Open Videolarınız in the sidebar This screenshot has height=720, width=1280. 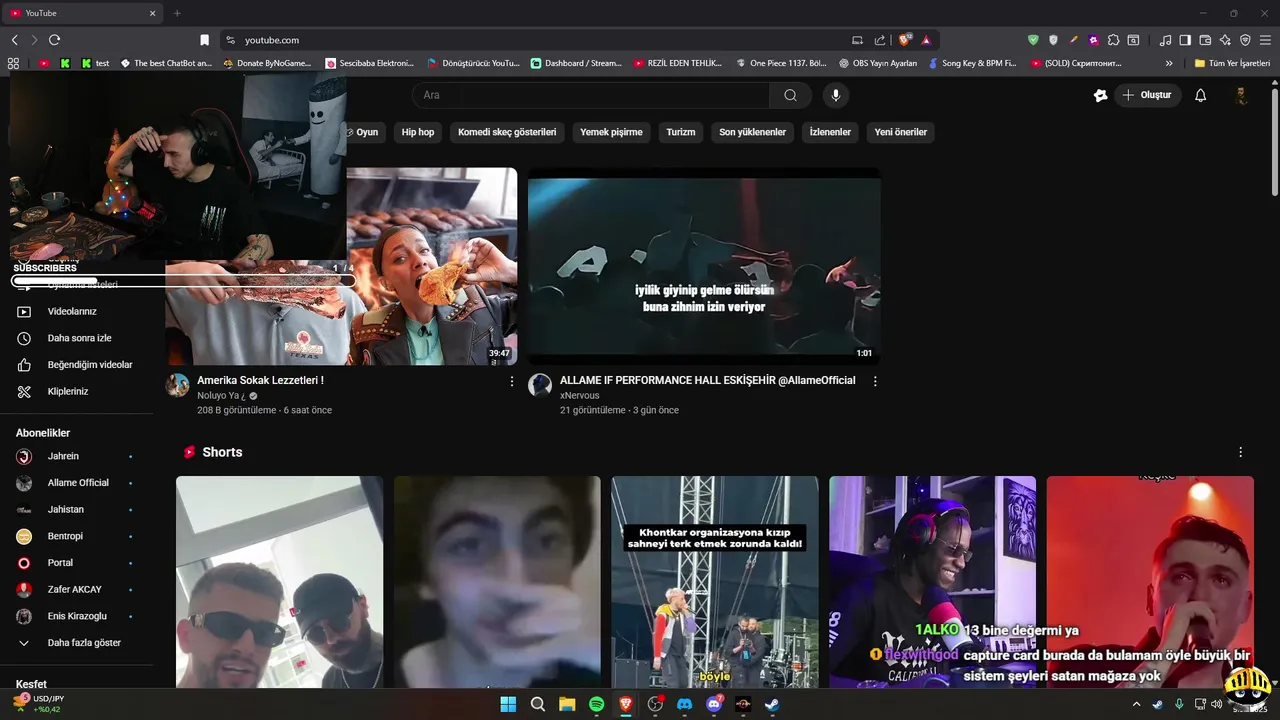click(72, 311)
